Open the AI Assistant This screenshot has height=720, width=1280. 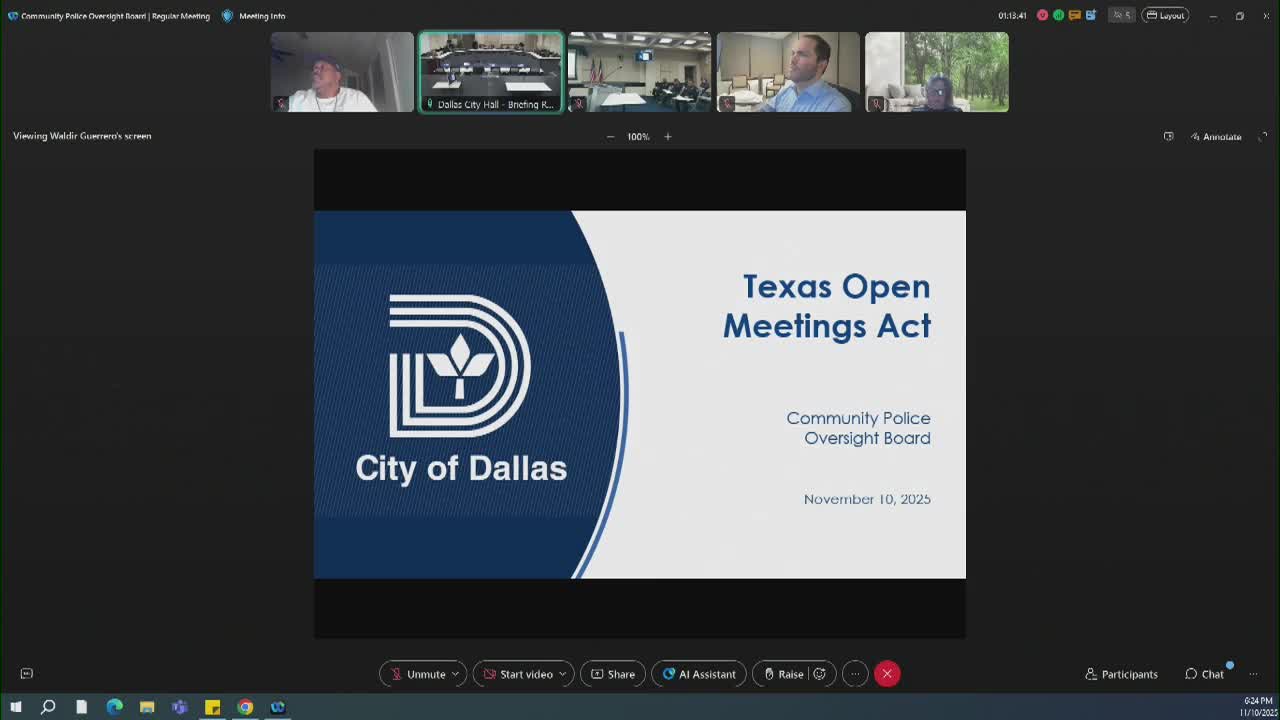pyautogui.click(x=698, y=673)
